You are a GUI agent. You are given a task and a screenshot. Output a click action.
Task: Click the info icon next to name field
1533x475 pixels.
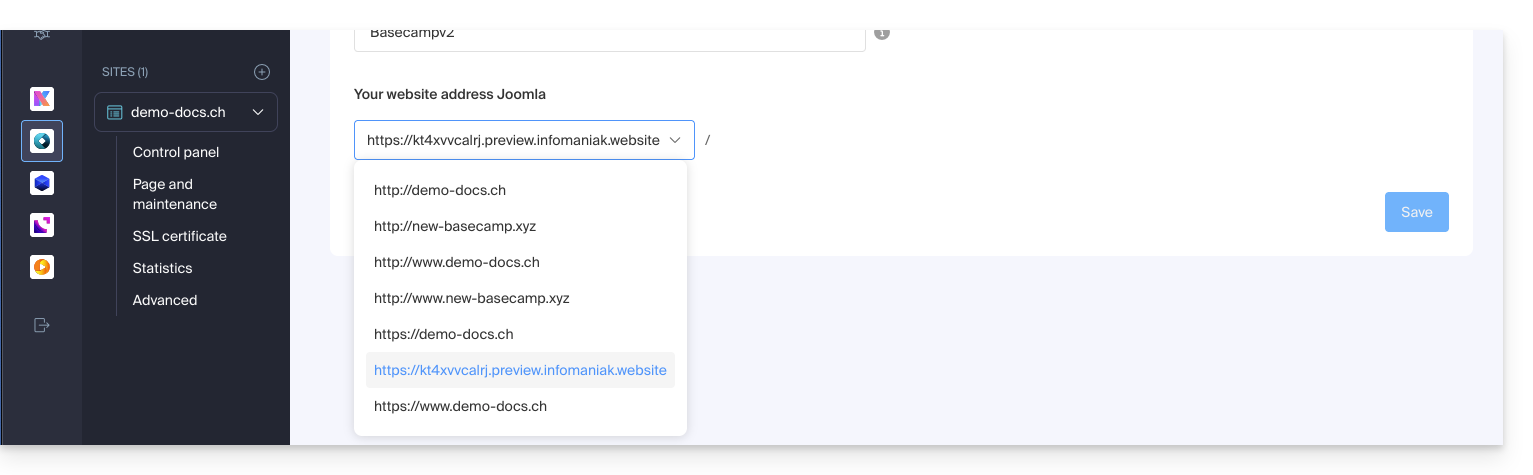click(x=882, y=33)
